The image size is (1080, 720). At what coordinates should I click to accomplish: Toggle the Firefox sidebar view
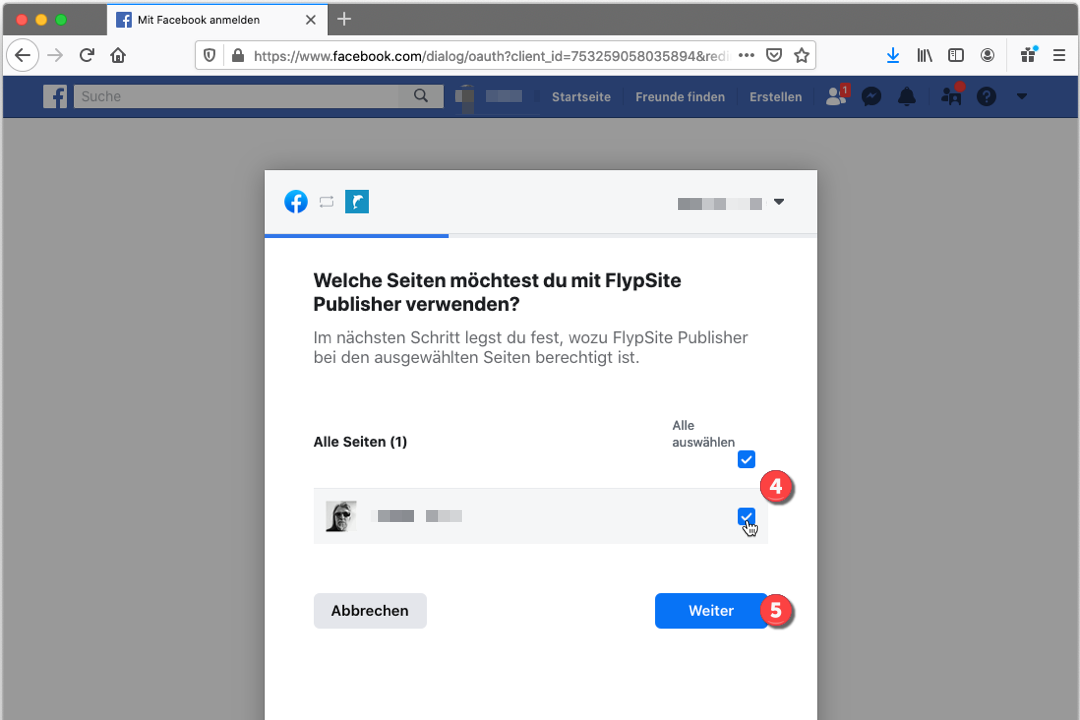point(956,55)
